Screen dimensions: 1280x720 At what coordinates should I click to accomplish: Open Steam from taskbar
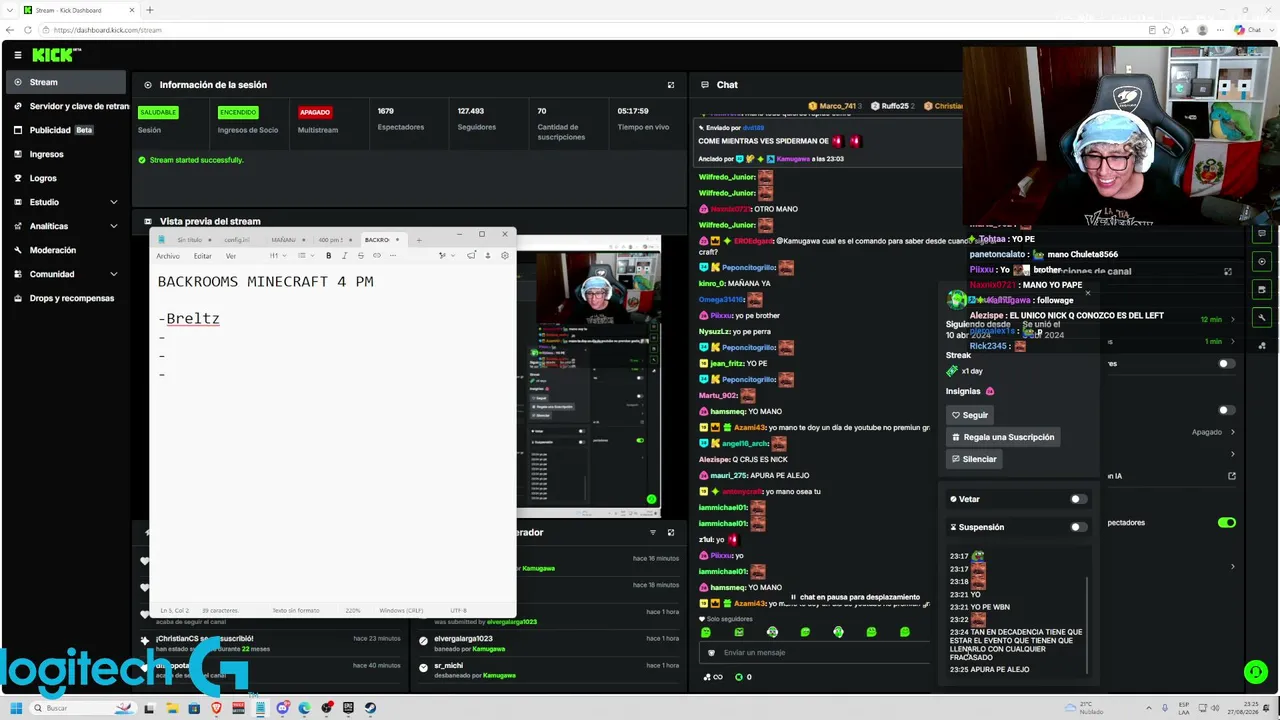370,708
